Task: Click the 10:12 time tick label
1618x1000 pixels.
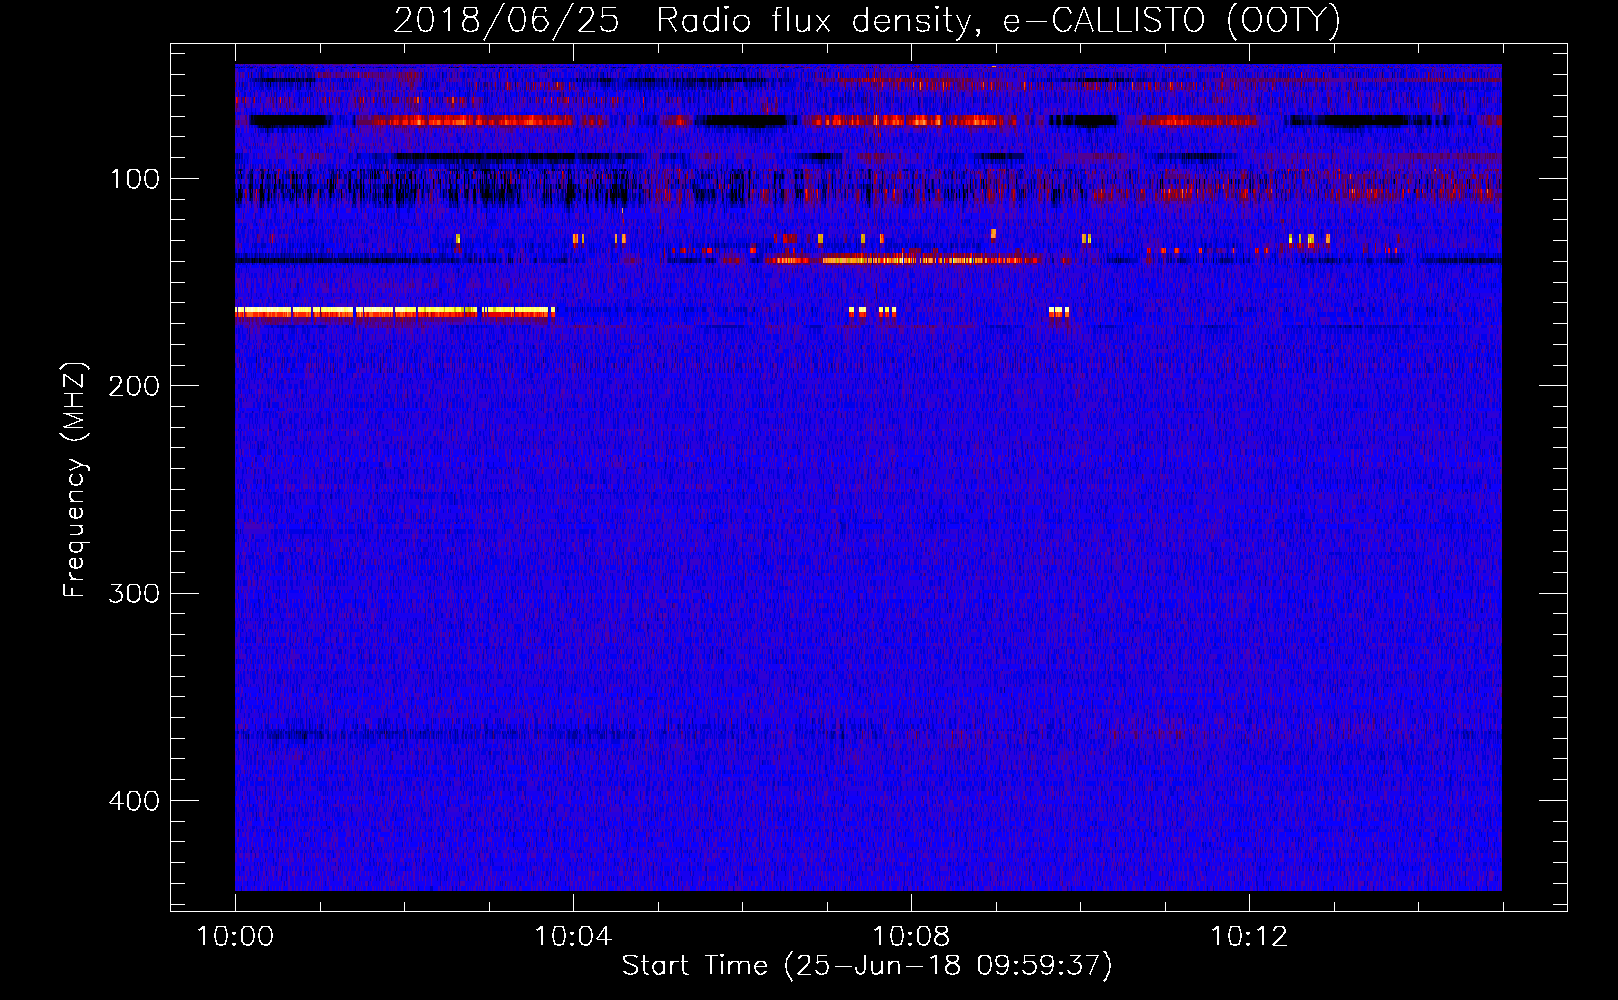Action: (x=1249, y=937)
